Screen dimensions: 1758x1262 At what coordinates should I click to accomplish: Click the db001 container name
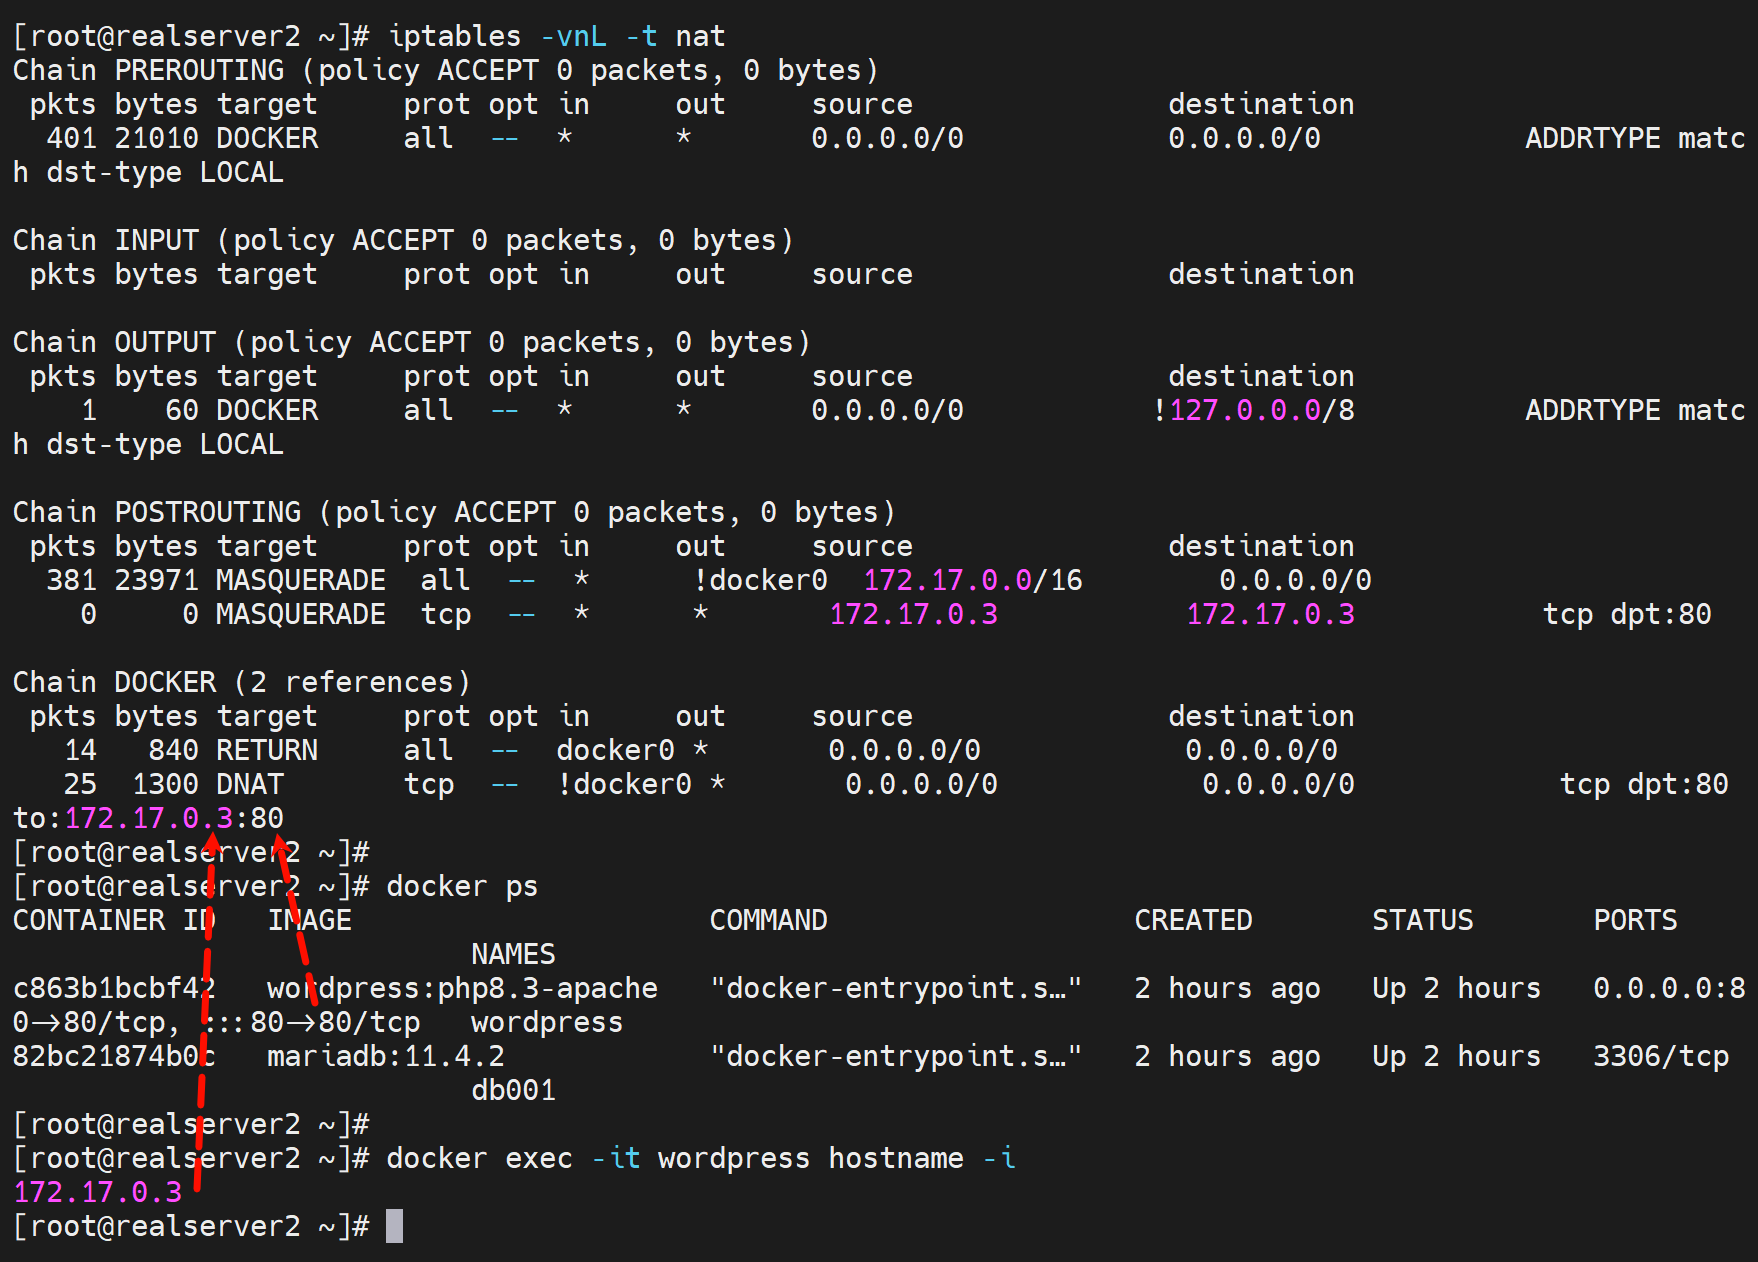(513, 1091)
